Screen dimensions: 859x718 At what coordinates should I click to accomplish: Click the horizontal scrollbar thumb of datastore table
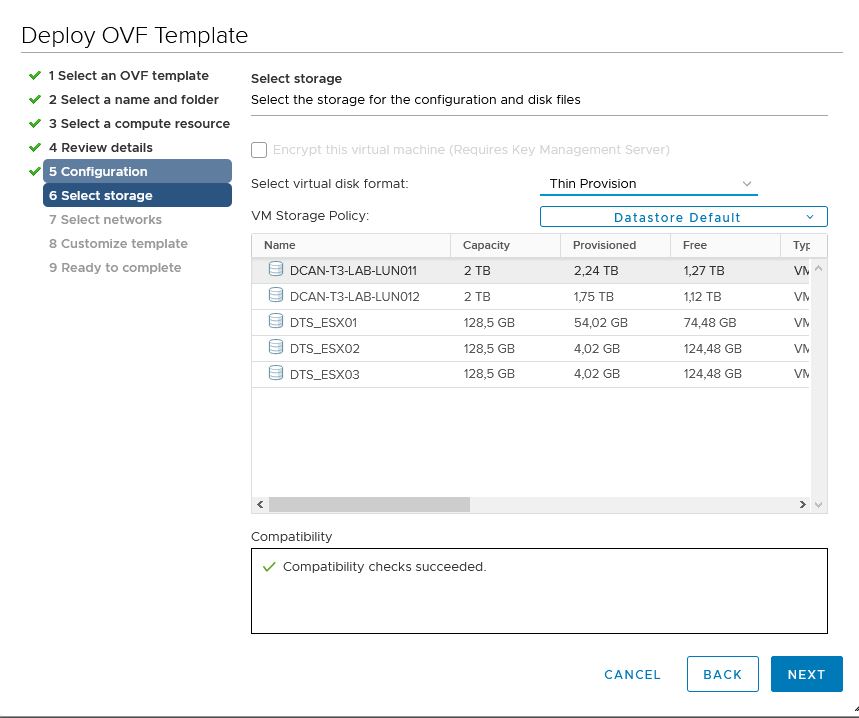pos(369,504)
